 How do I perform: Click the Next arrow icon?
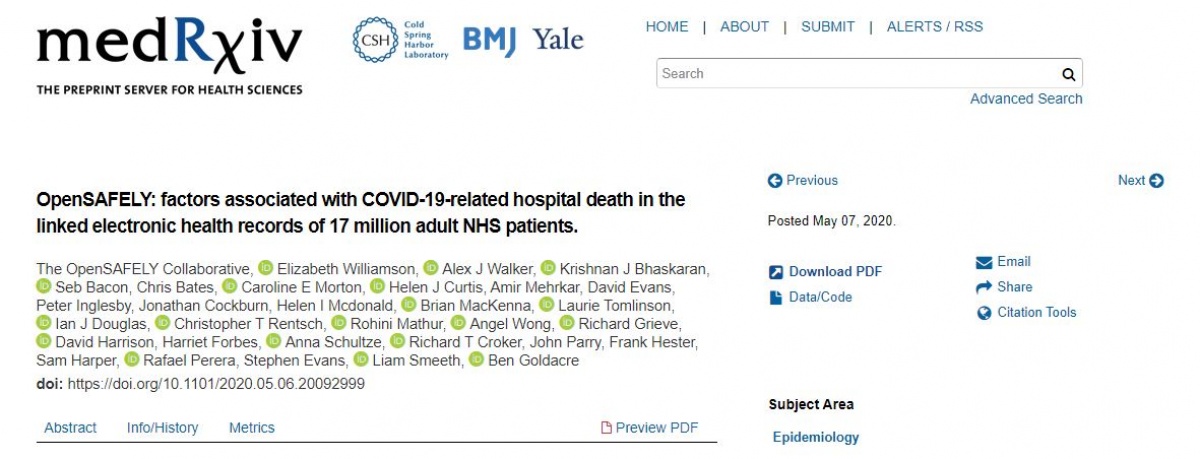(1157, 181)
